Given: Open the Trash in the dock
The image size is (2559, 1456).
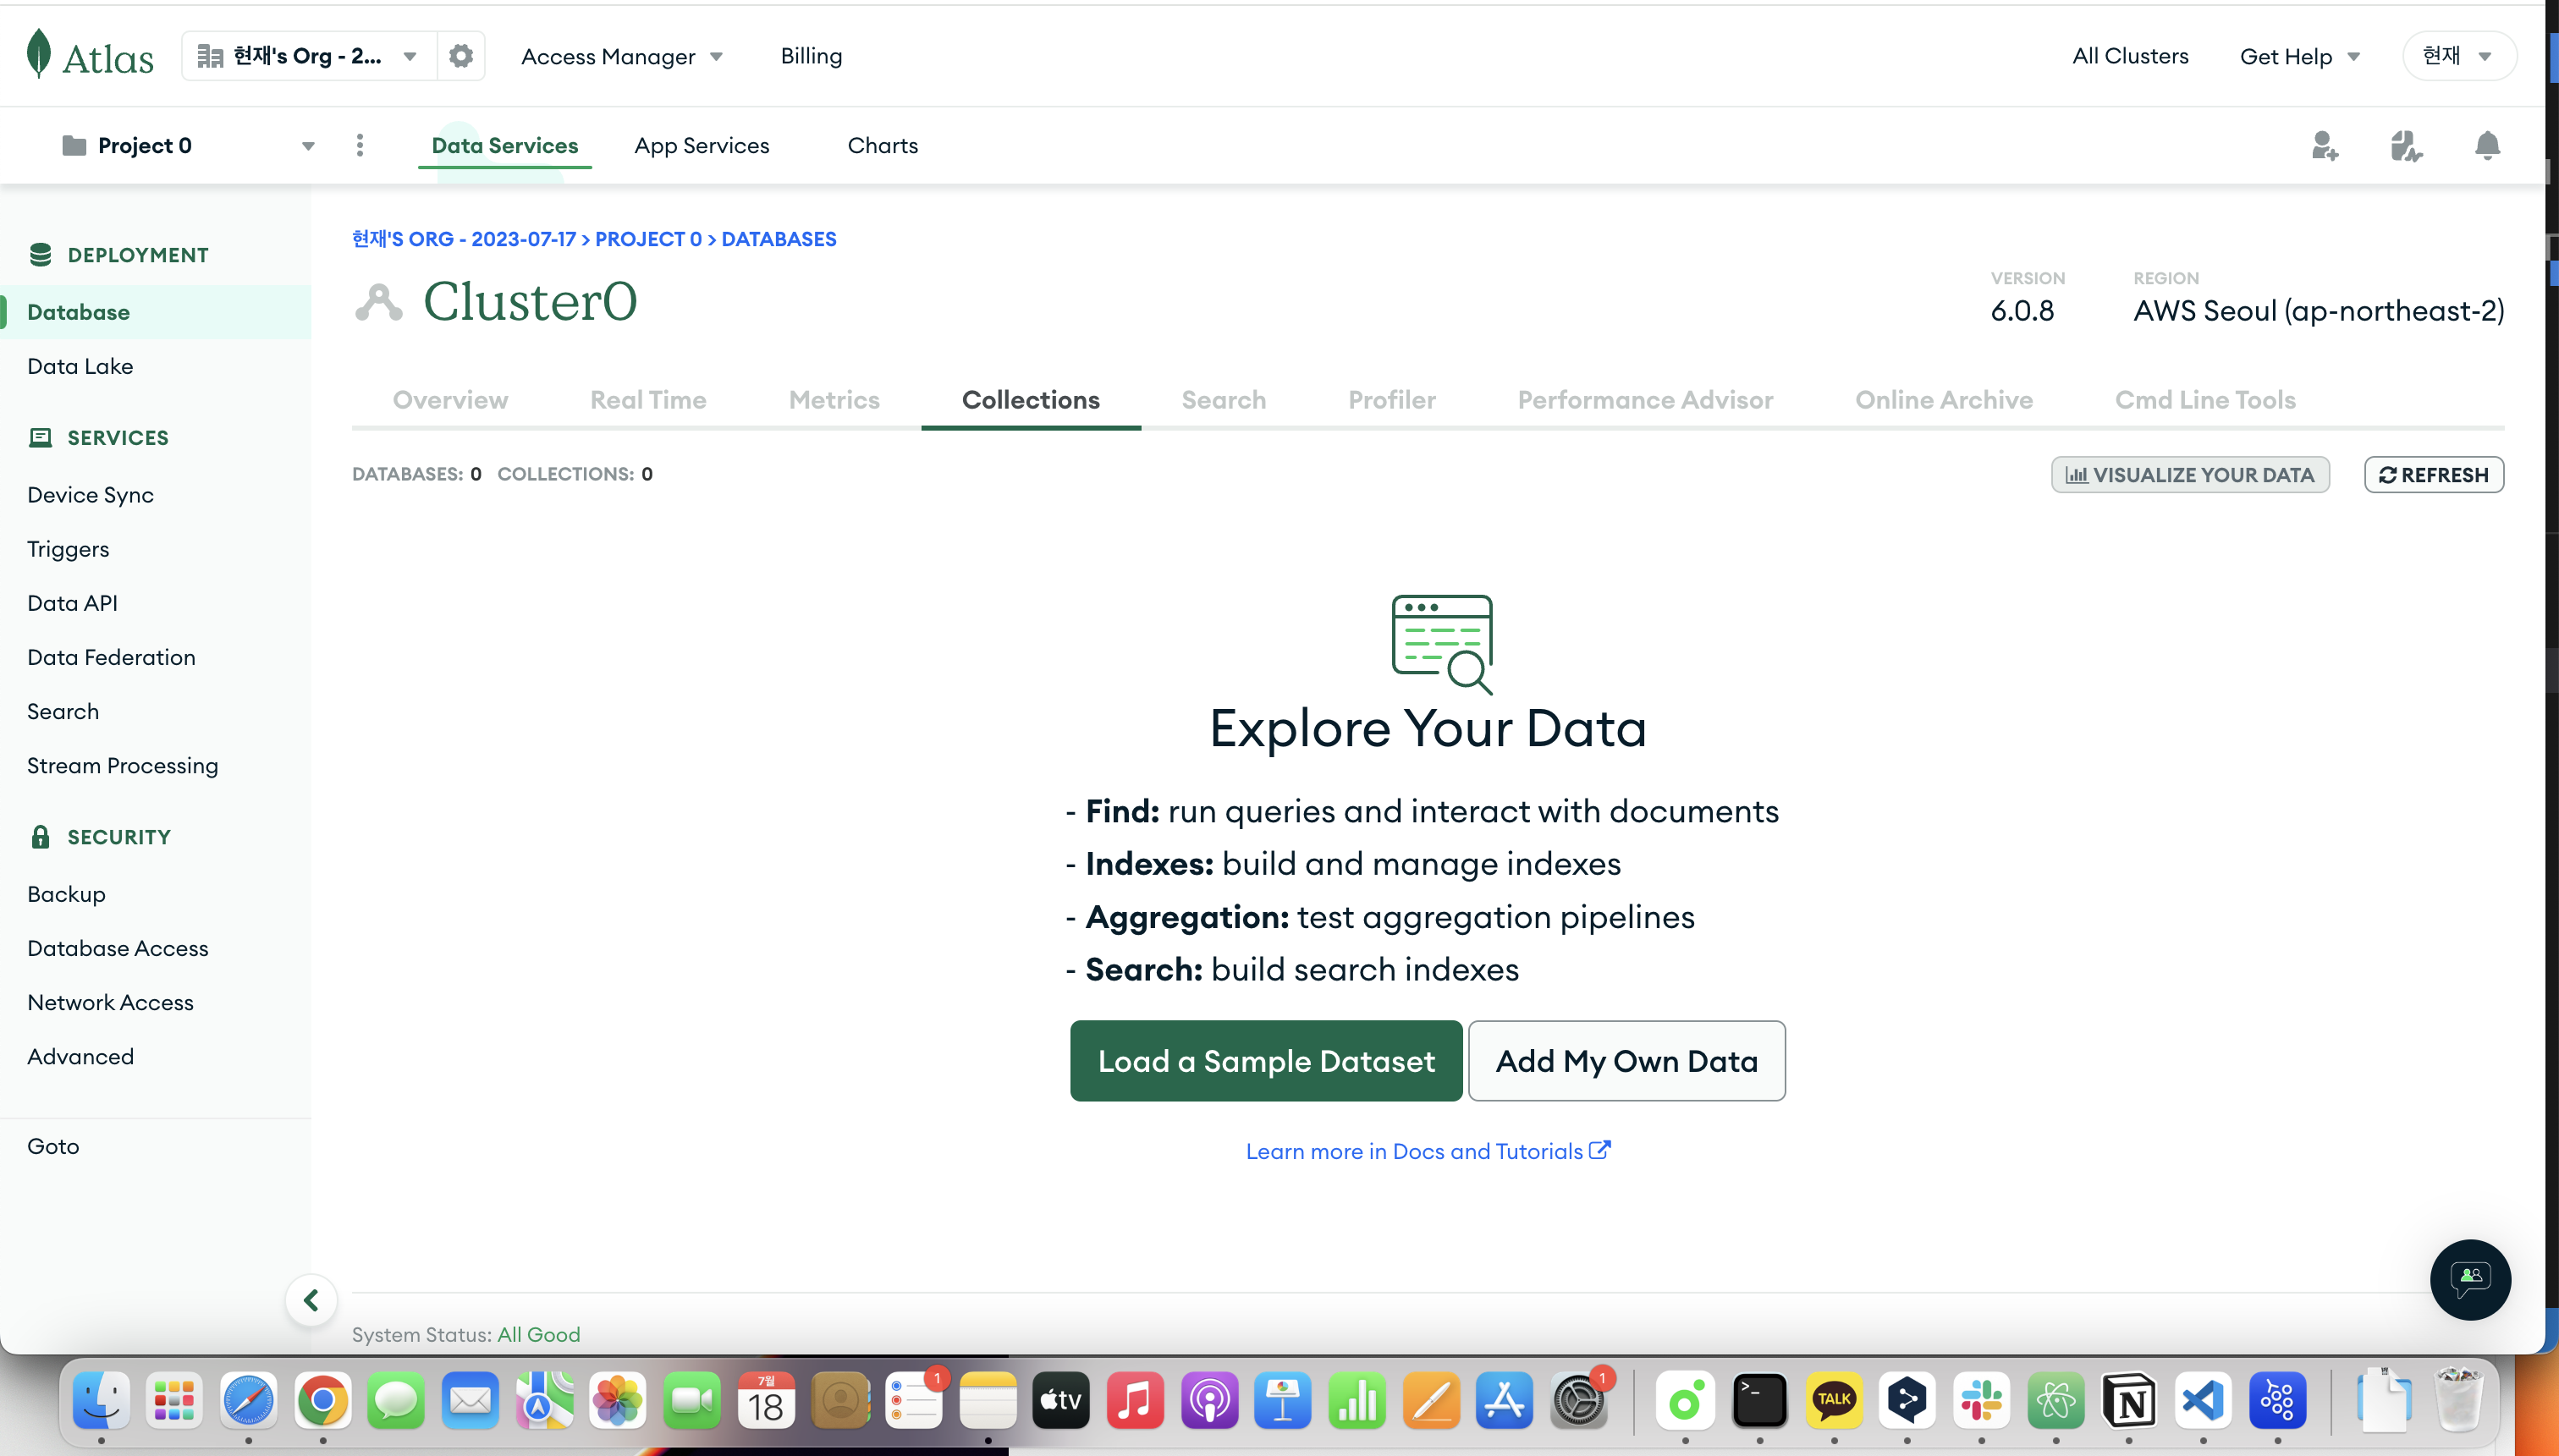Looking at the screenshot, I should pyautogui.click(x=2459, y=1400).
